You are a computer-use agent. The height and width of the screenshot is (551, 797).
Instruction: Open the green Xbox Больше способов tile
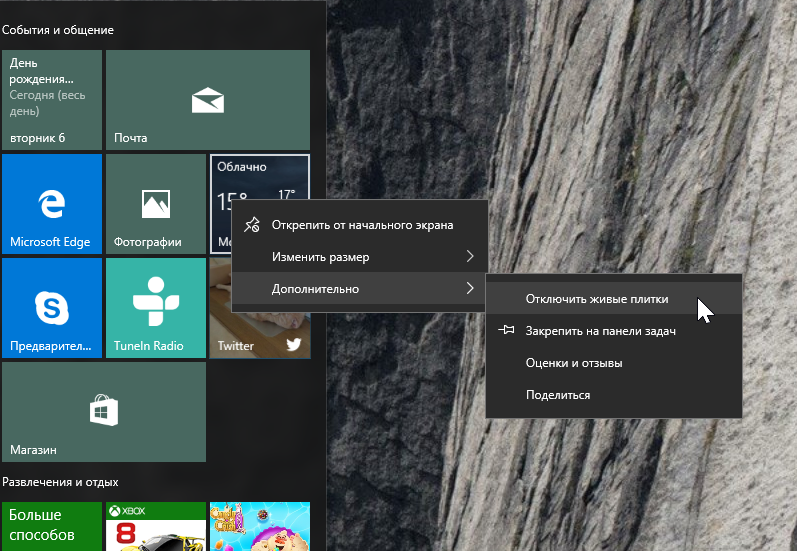pyautogui.click(x=52, y=526)
